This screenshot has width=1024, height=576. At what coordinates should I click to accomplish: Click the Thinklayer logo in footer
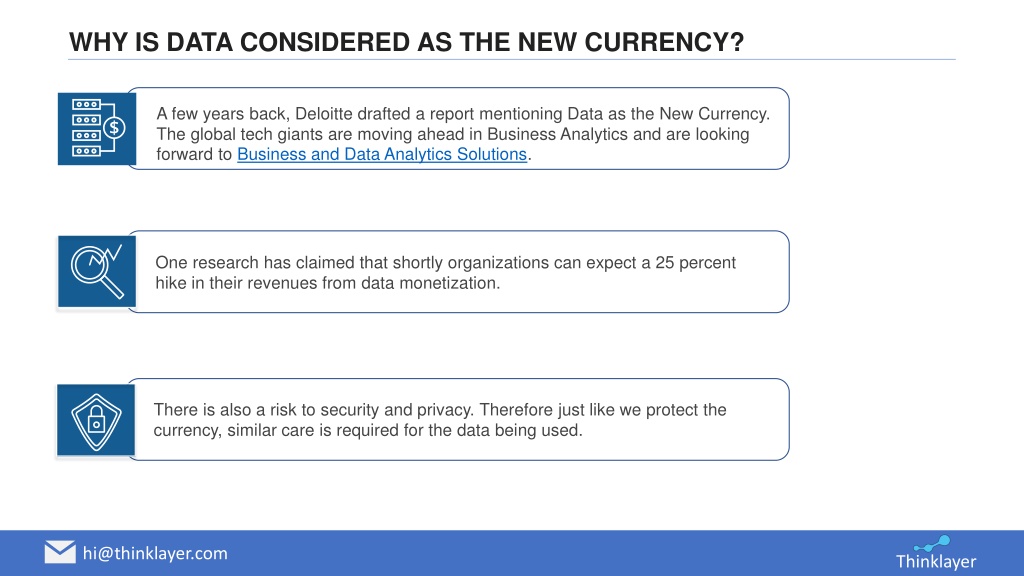935,552
